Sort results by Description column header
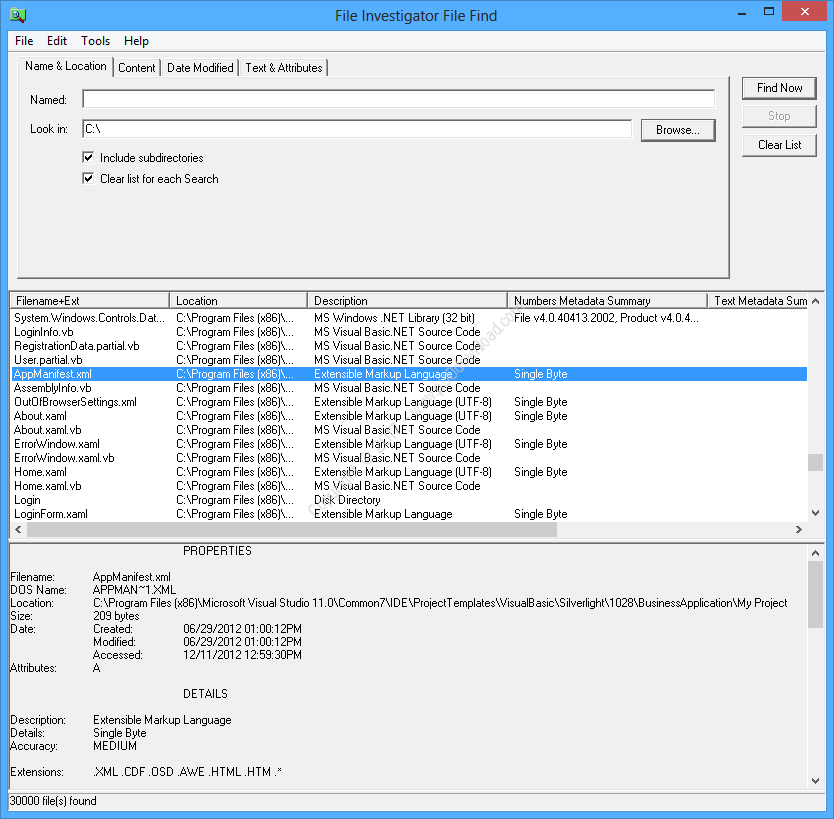The height and width of the screenshot is (819, 834). pyautogui.click(x=407, y=300)
